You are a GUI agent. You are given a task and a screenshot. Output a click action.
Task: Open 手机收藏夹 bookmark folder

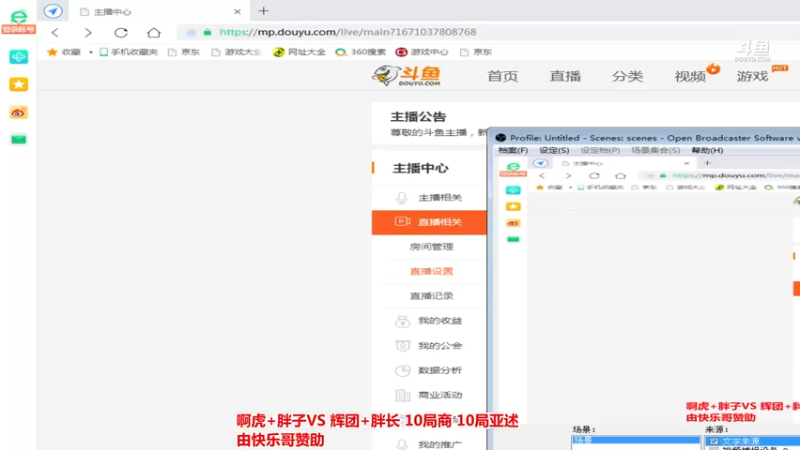click(x=129, y=52)
